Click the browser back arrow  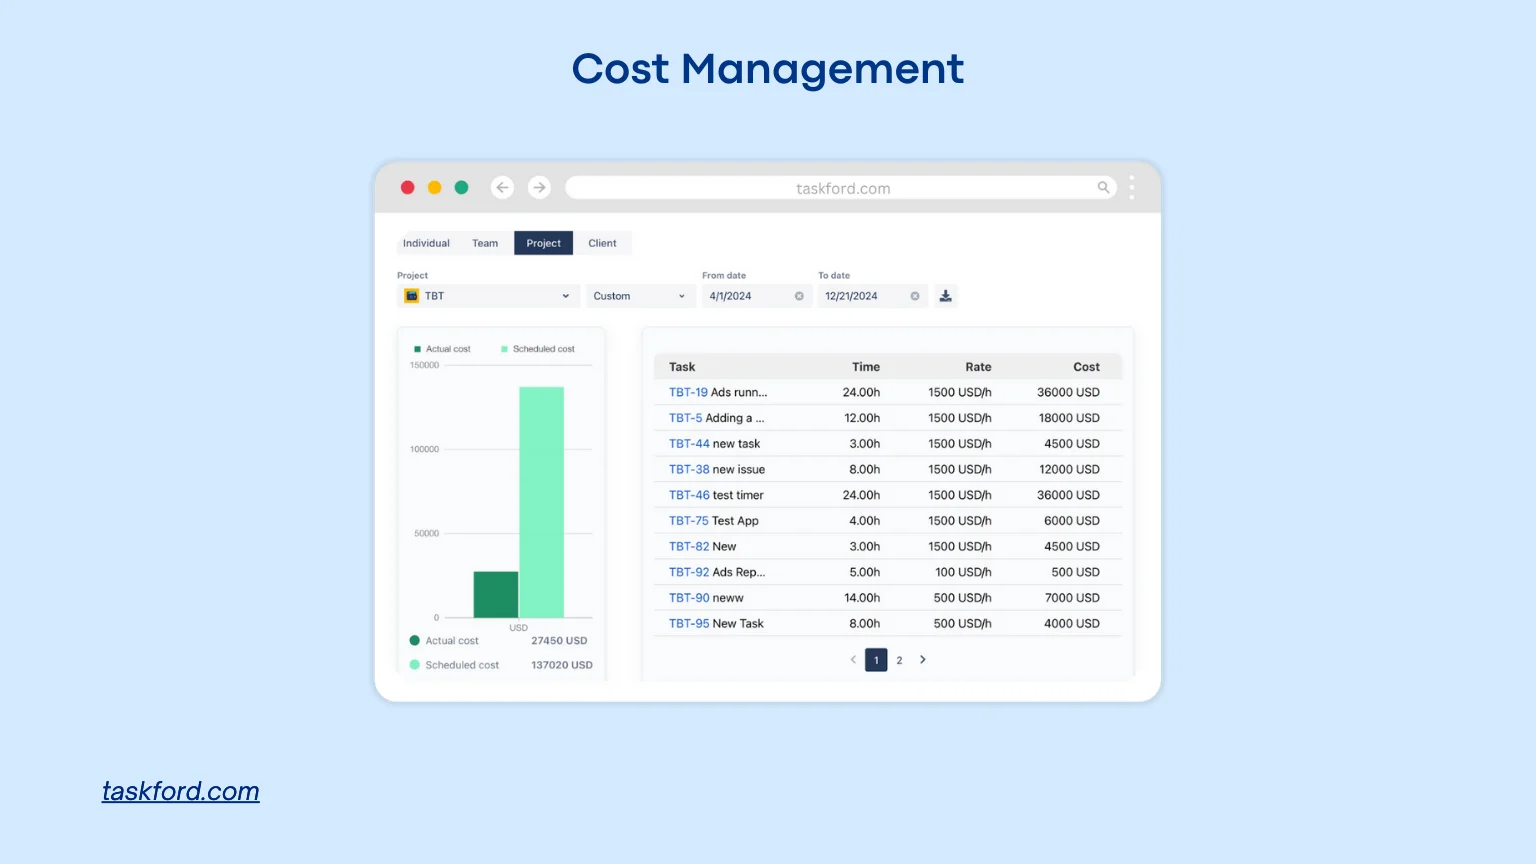point(503,188)
